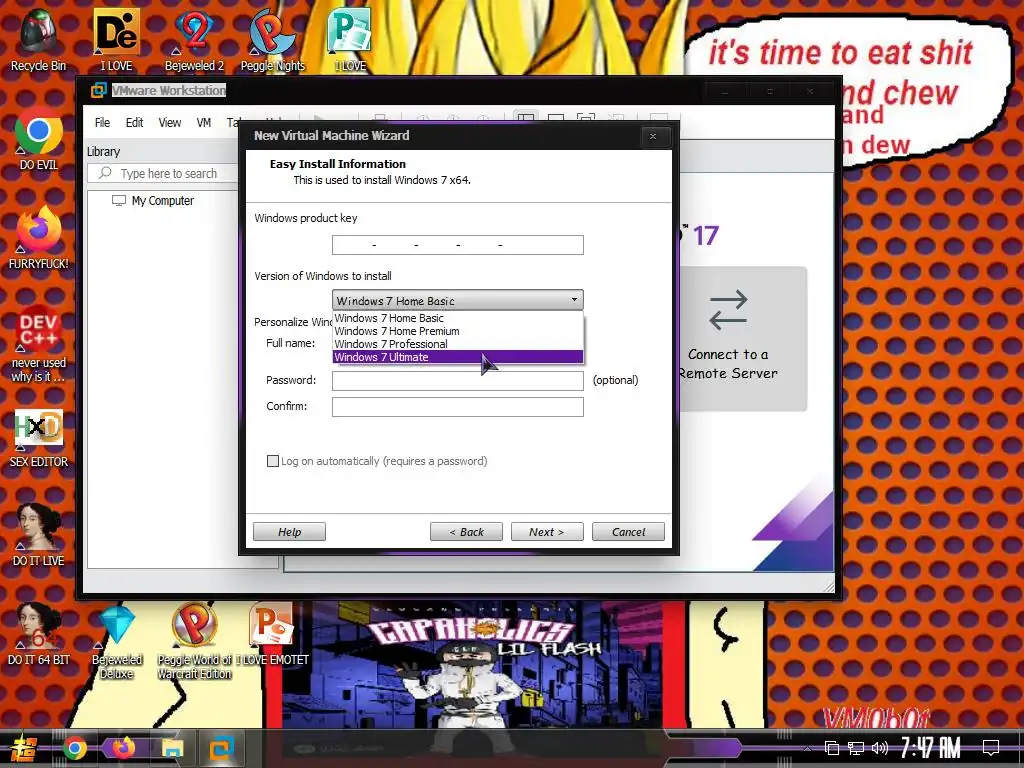This screenshot has height=768, width=1024.
Task: Open the Firefox desktop icon labeled FURRYFUCK!
Action: click(38, 238)
